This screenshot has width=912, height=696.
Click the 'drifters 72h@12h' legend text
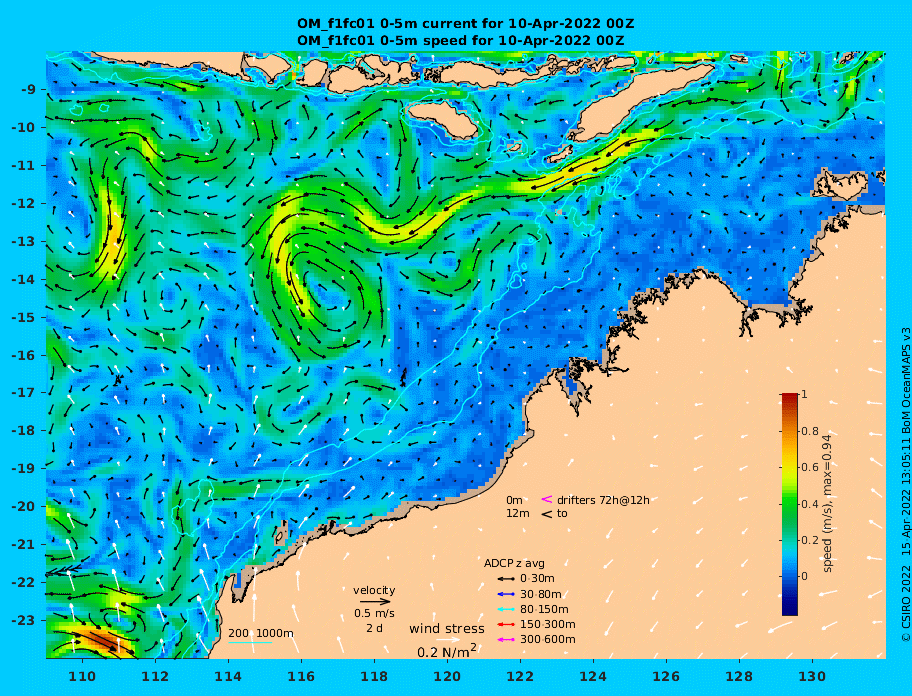(603, 500)
